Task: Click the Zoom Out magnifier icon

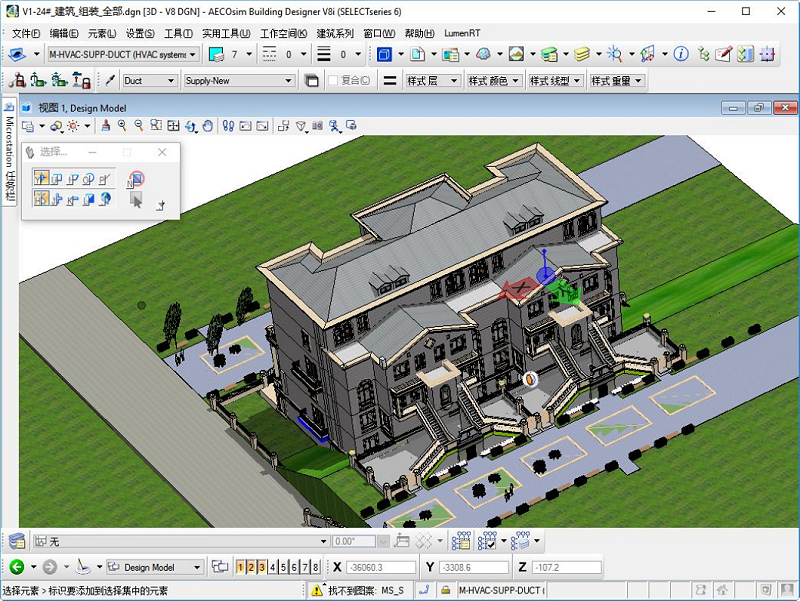Action: click(139, 126)
